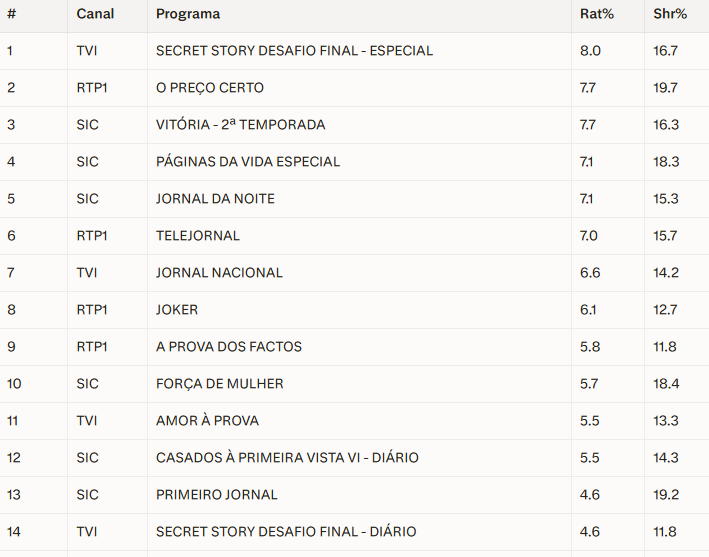Select FORÇA DE MULHER row
709x557 pixels.
pos(354,384)
